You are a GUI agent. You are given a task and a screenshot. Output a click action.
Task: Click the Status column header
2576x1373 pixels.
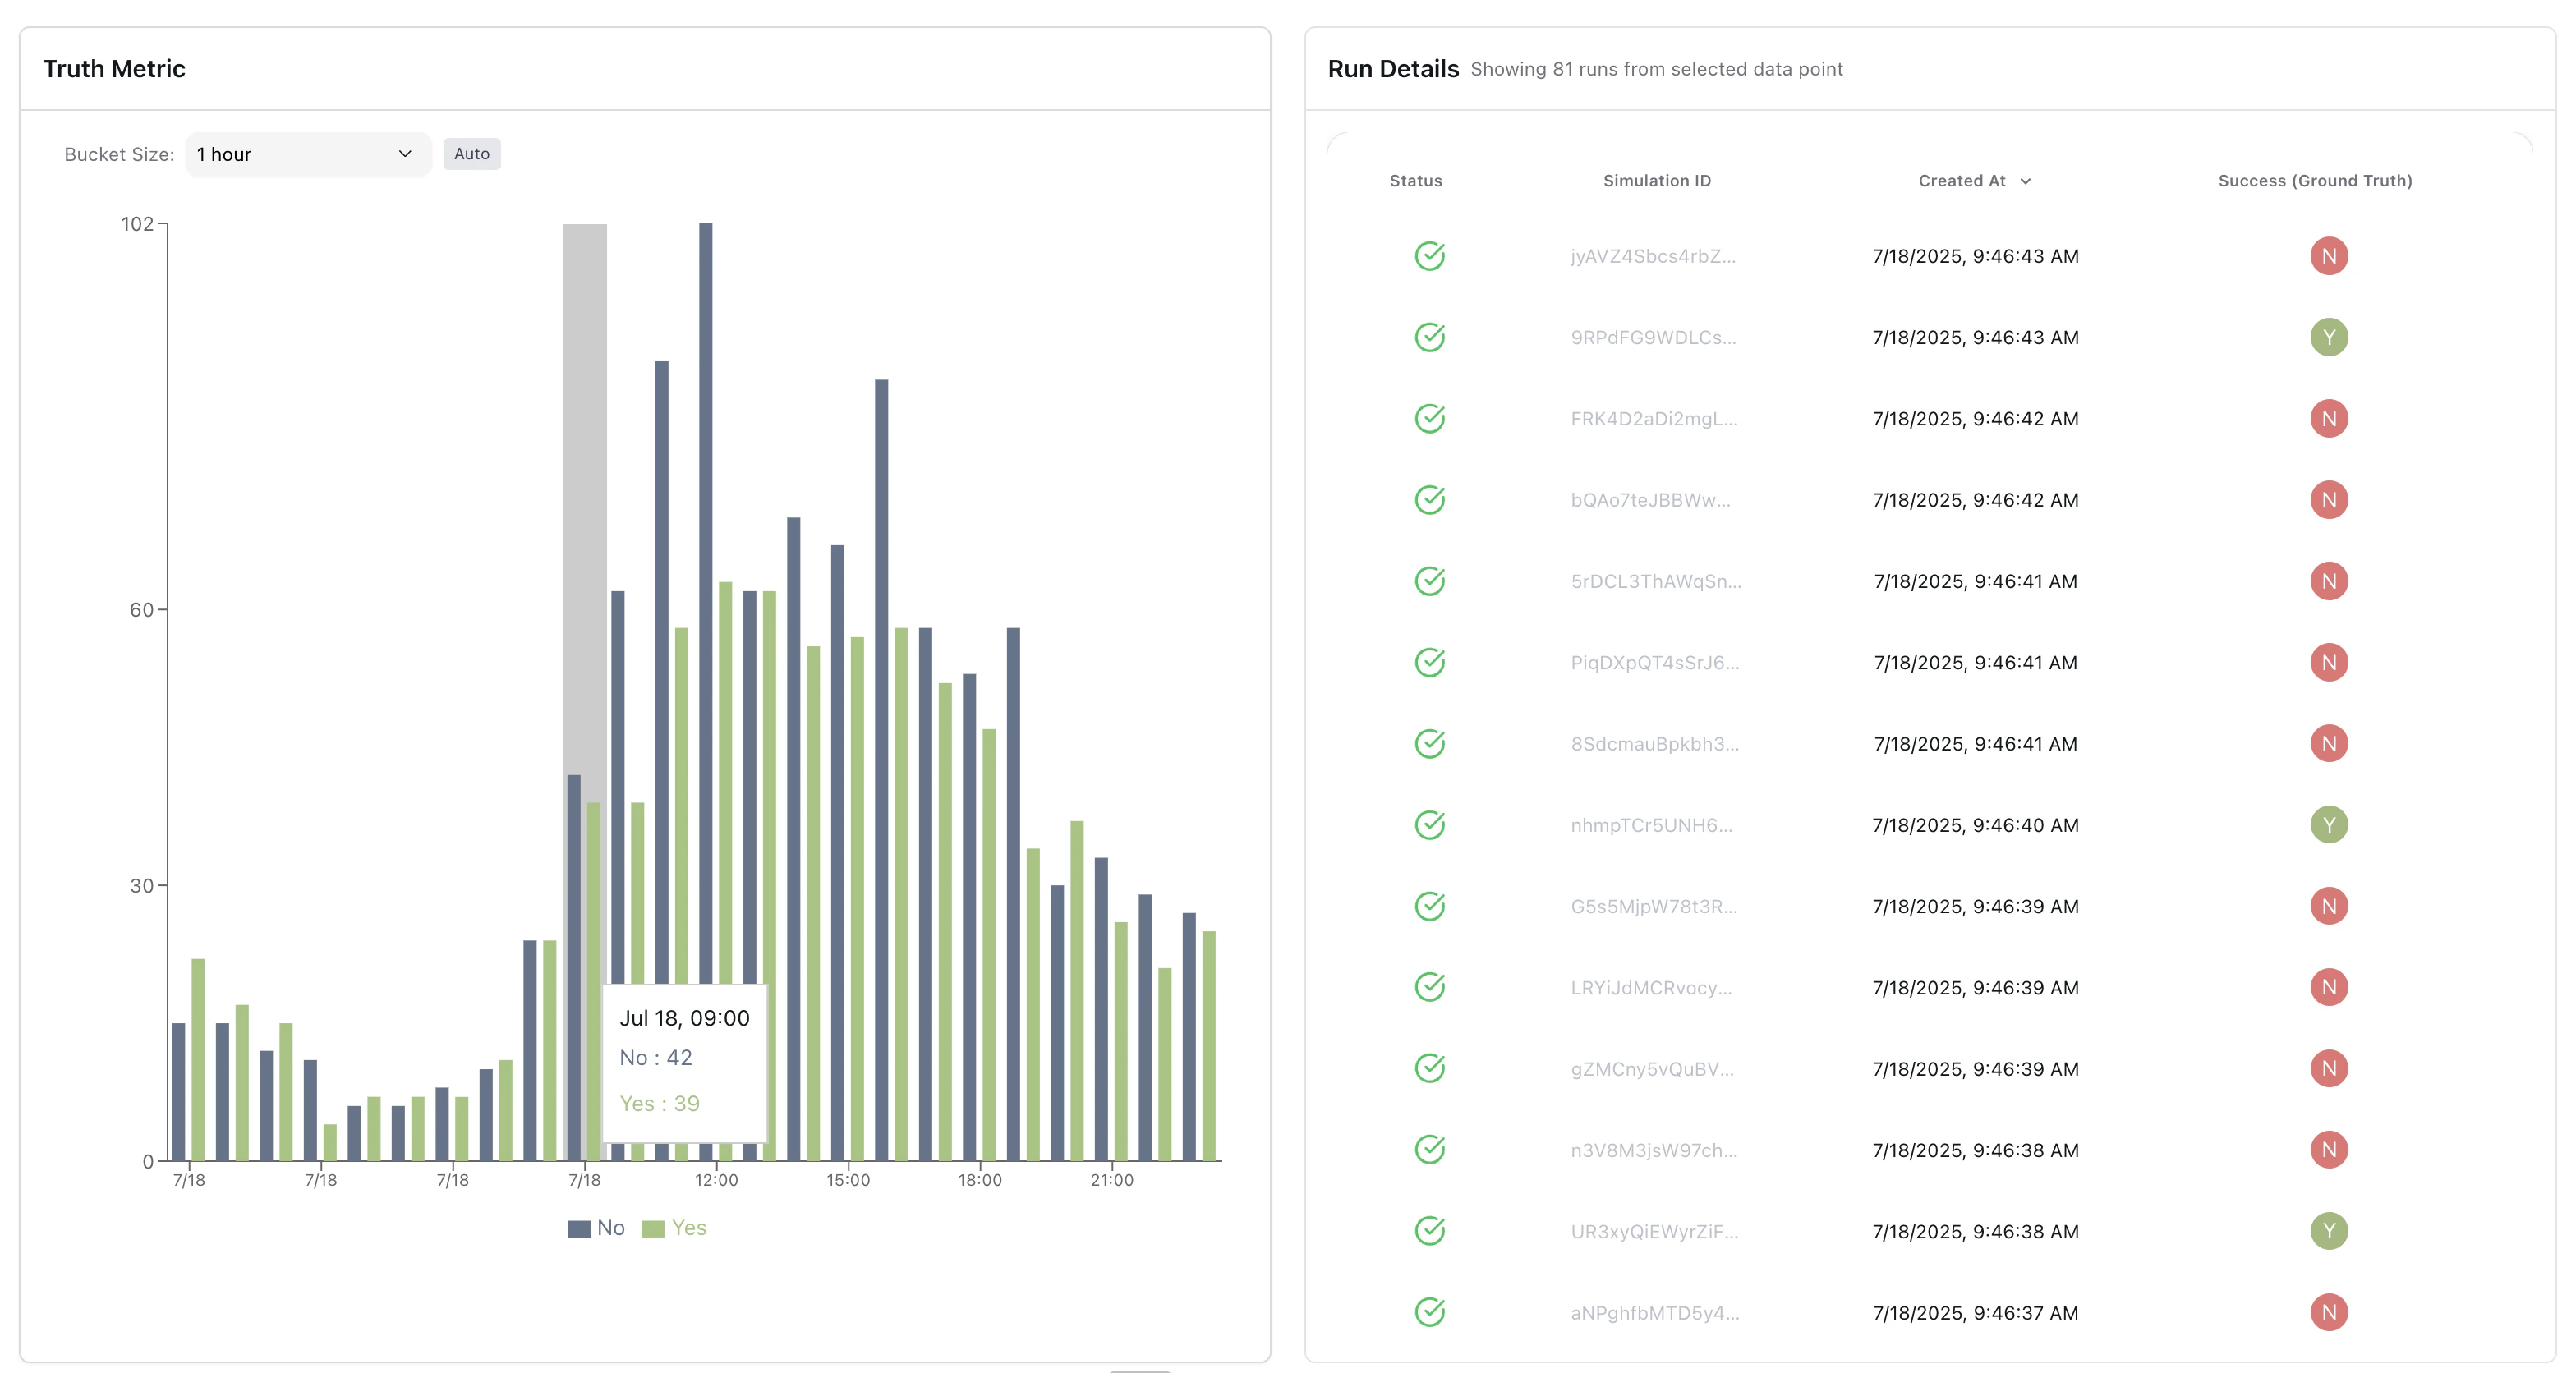(x=1415, y=181)
